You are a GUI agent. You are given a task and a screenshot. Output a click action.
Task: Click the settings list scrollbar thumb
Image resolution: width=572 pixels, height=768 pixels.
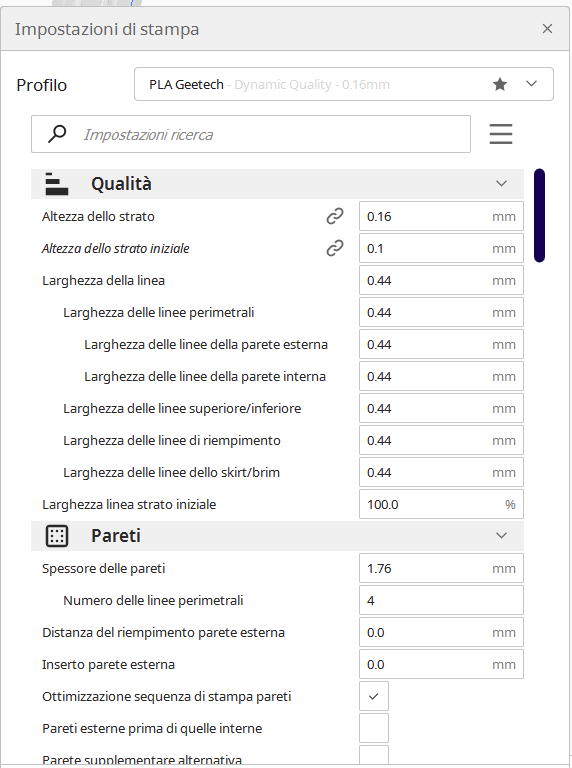tap(539, 216)
